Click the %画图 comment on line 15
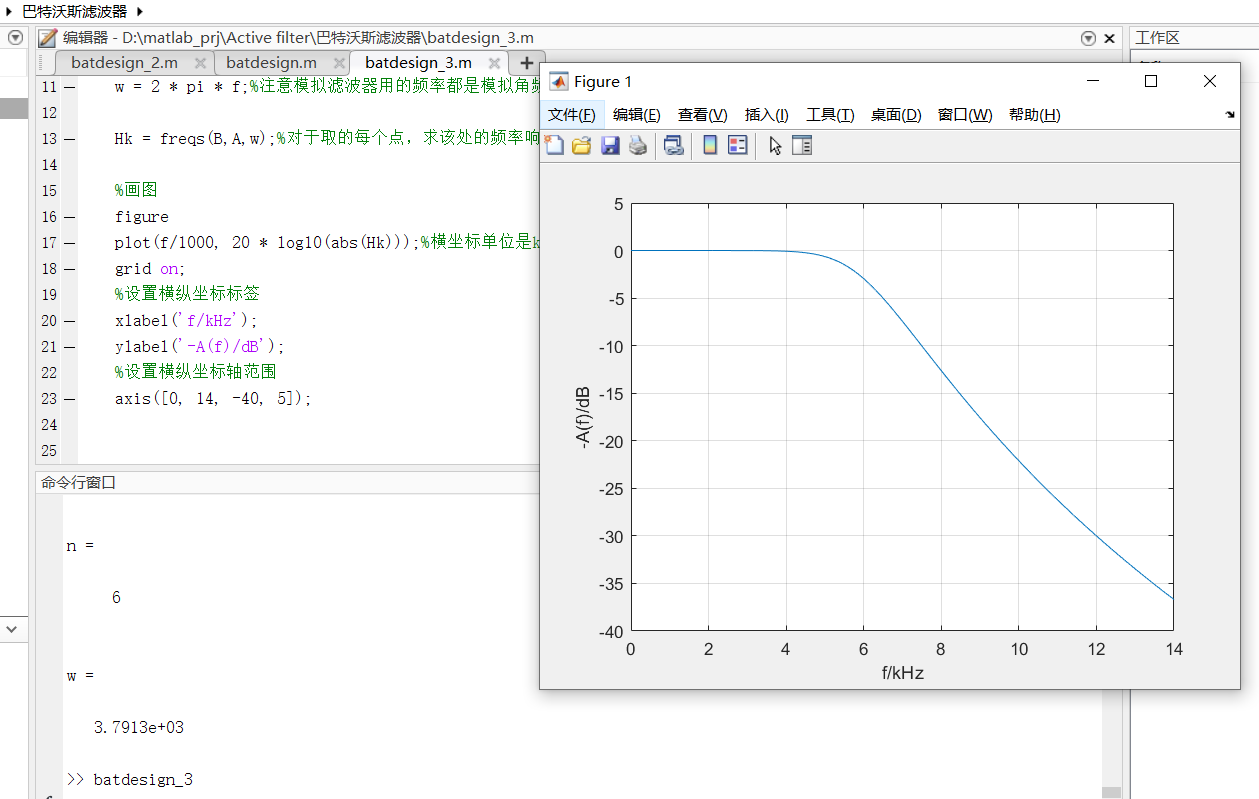 click(136, 190)
